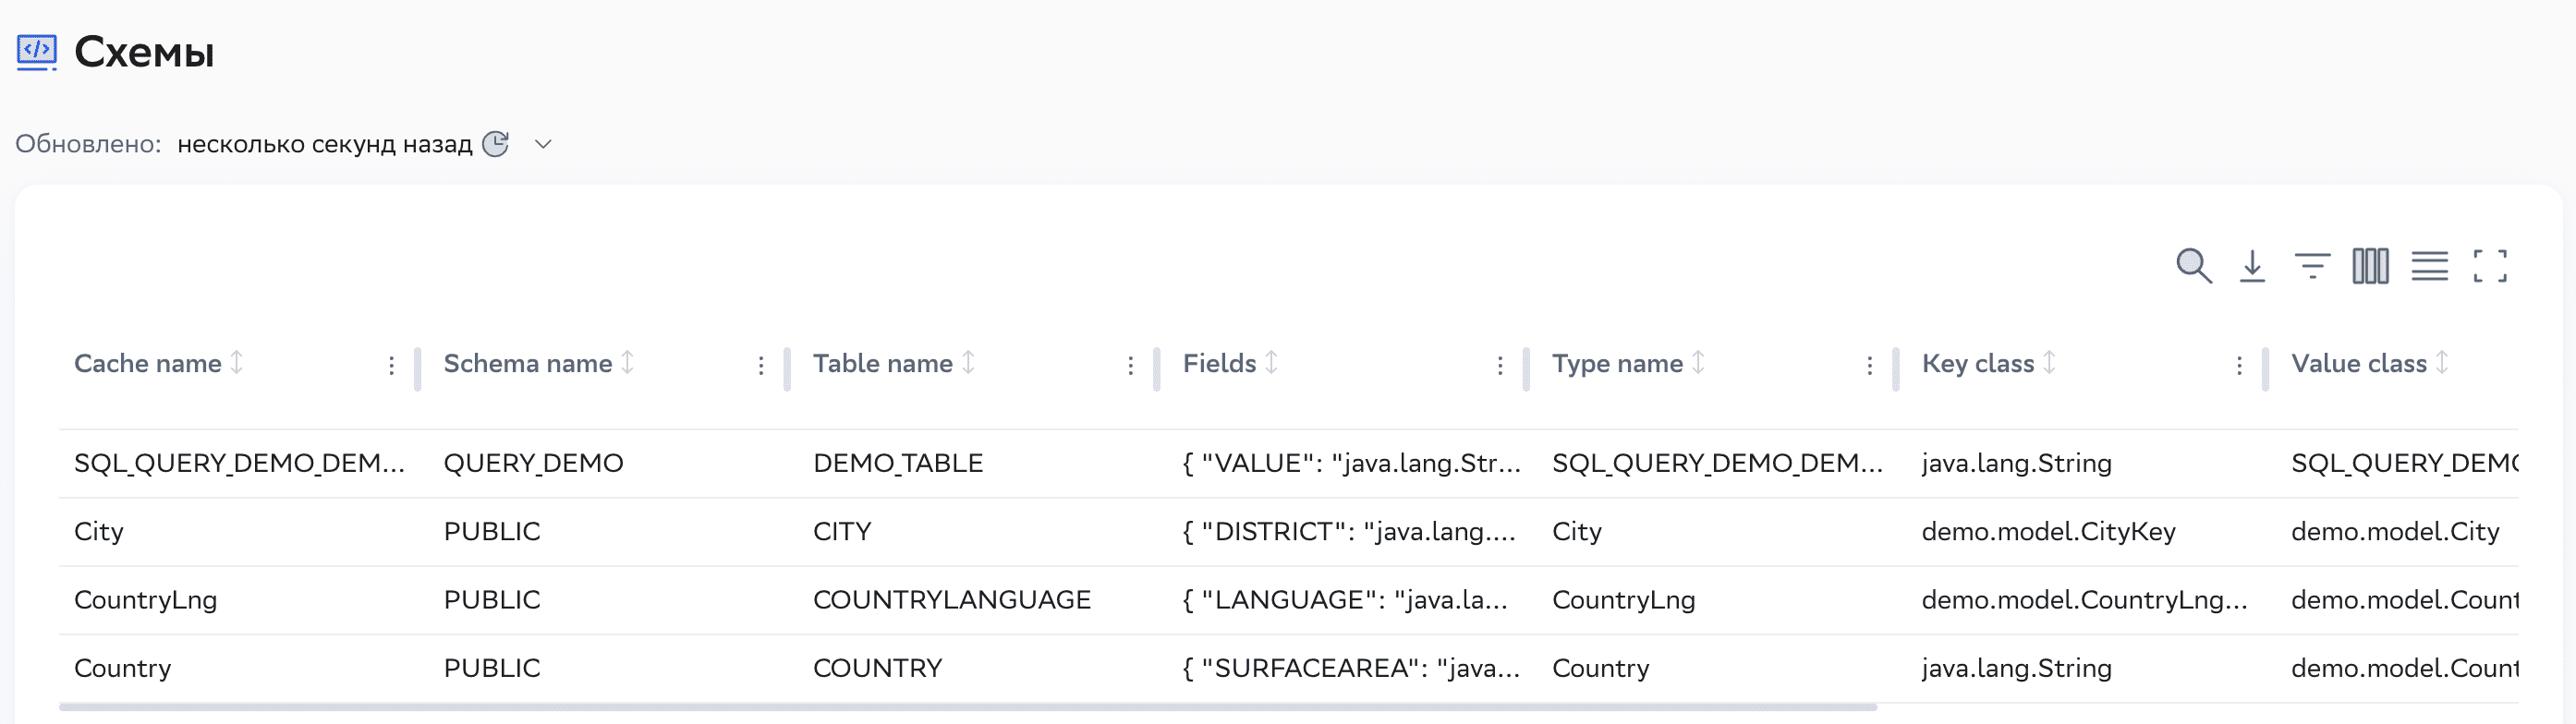This screenshot has width=2576, height=724.
Task: Sort by Fields column arrows
Action: coord(1272,362)
